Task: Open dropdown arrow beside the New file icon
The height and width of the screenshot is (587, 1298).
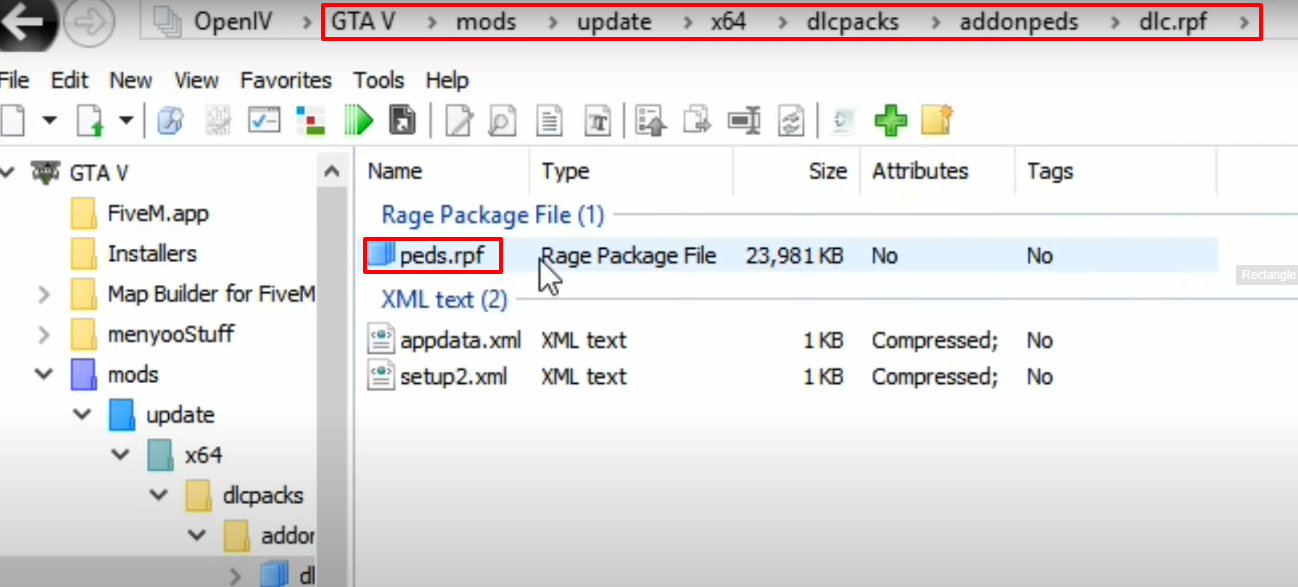Action: point(49,121)
